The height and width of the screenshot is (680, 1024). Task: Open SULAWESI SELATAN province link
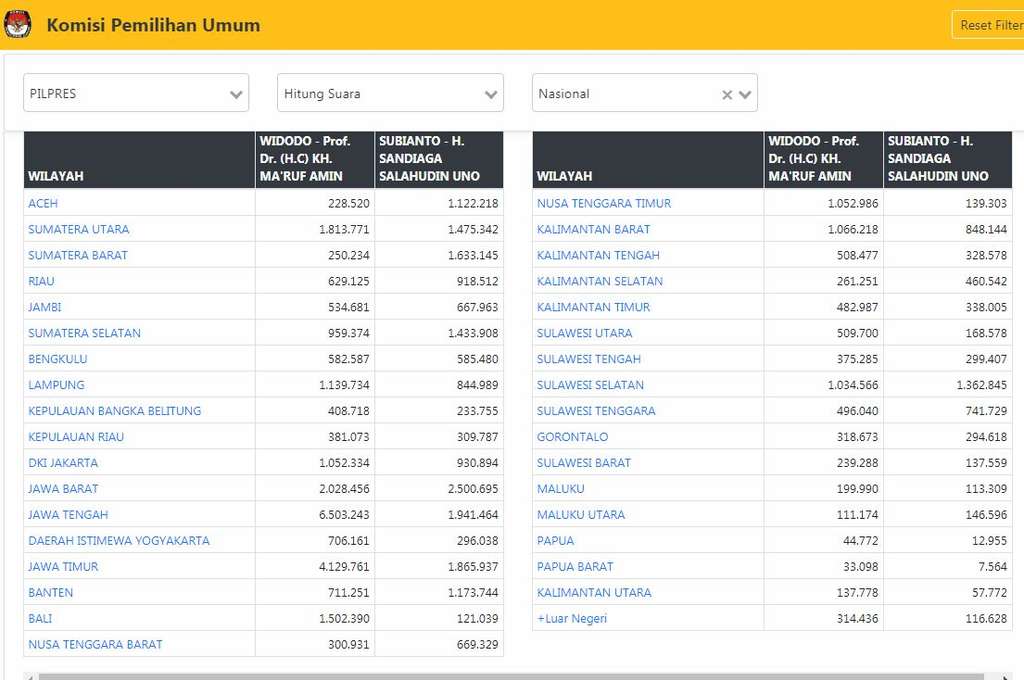point(590,385)
